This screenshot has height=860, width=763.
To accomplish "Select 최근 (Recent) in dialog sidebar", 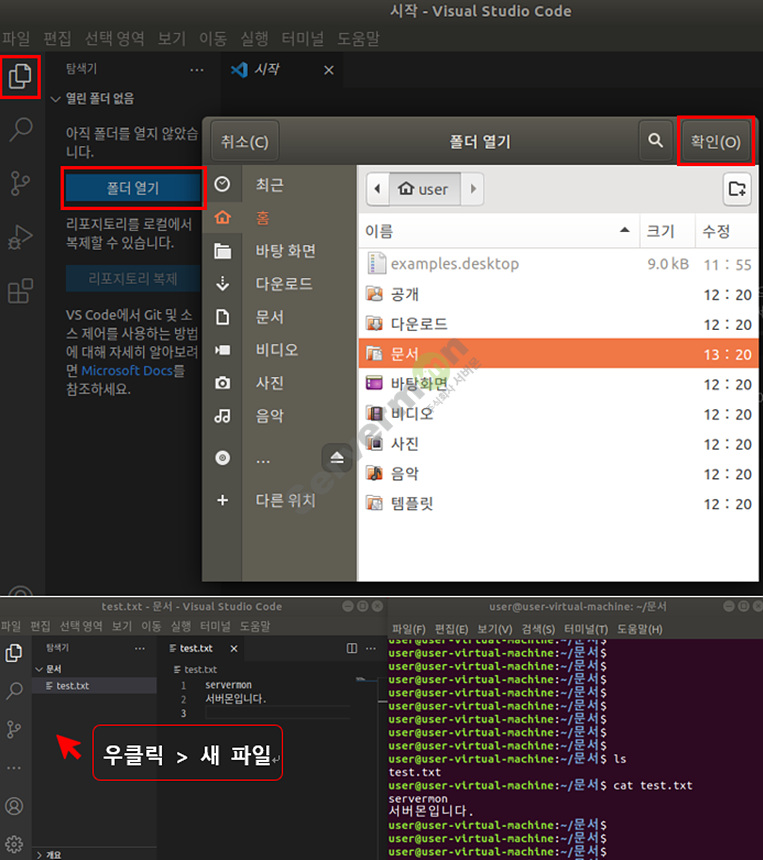I will (280, 184).
